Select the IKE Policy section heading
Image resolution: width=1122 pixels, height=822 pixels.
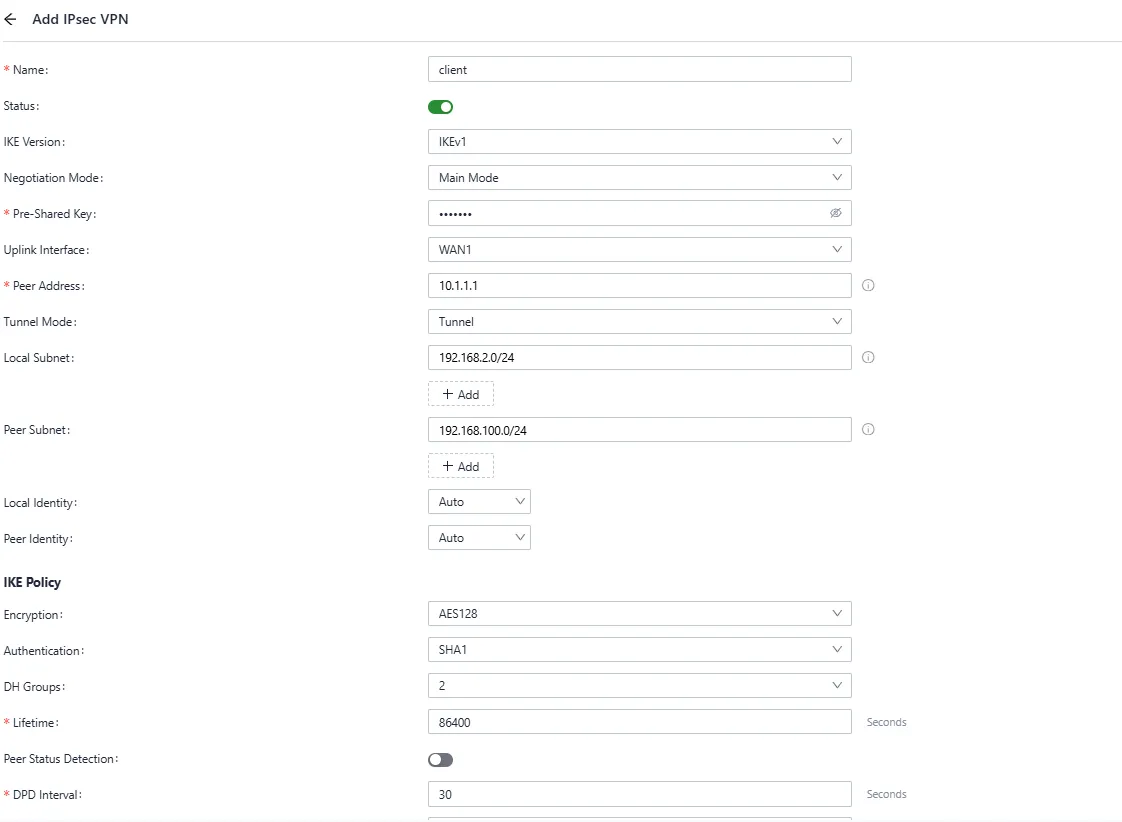[x=32, y=582]
